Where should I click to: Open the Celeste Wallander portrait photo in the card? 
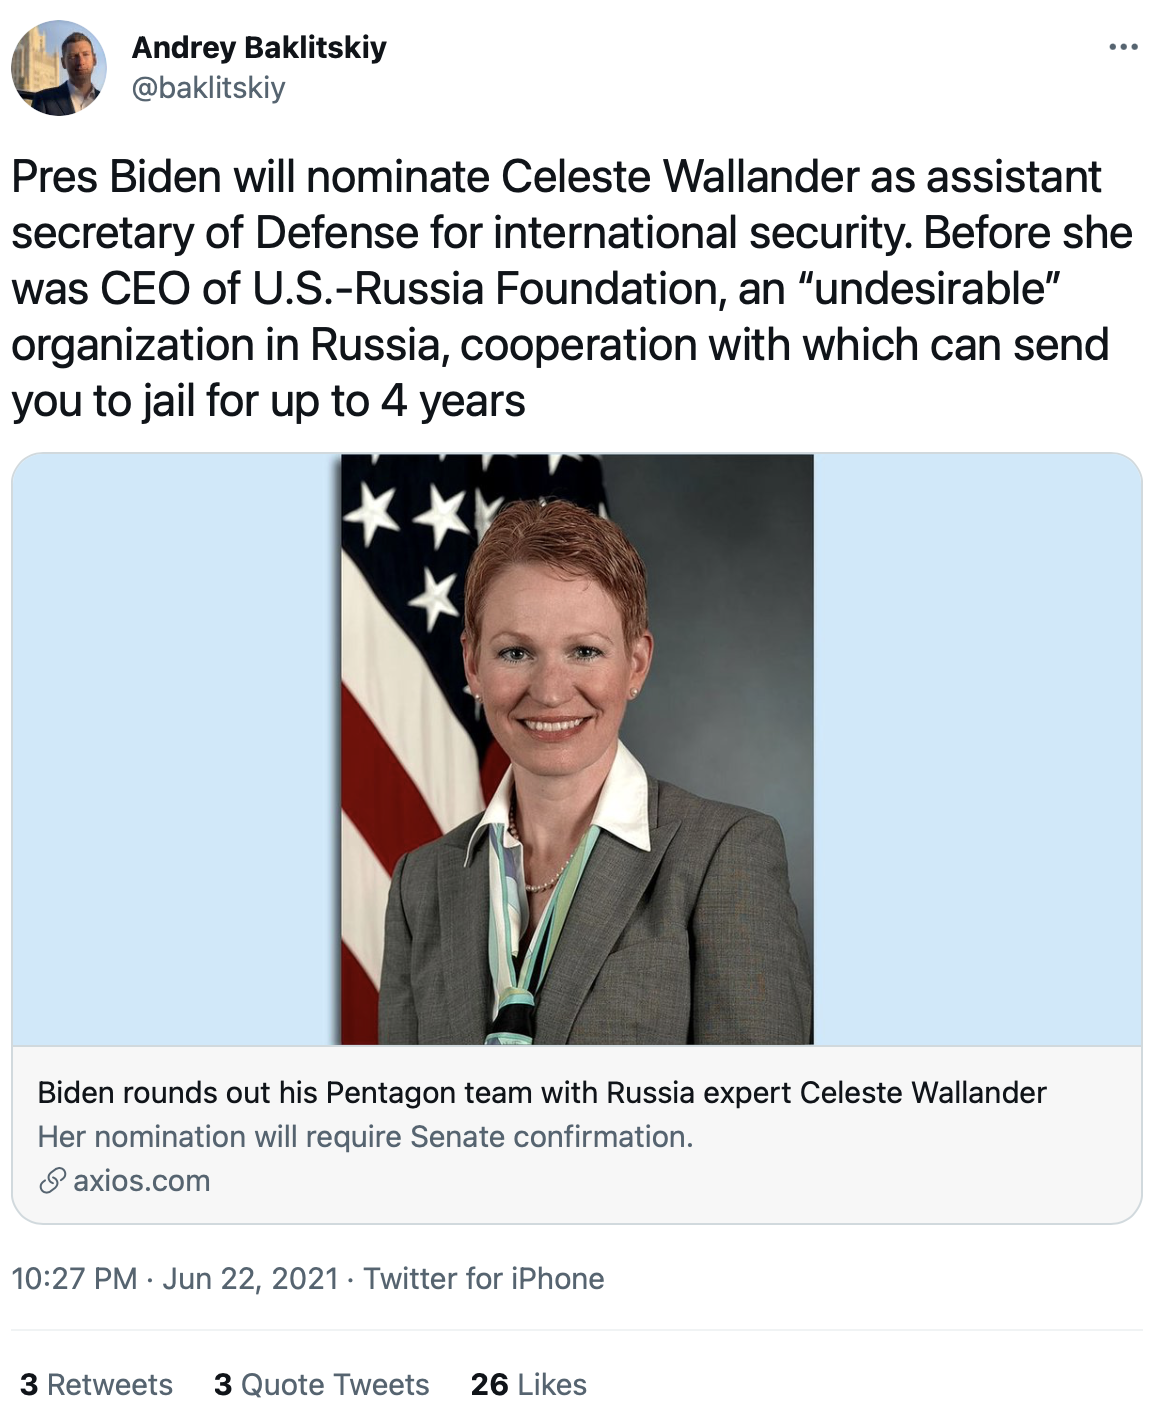(577, 749)
